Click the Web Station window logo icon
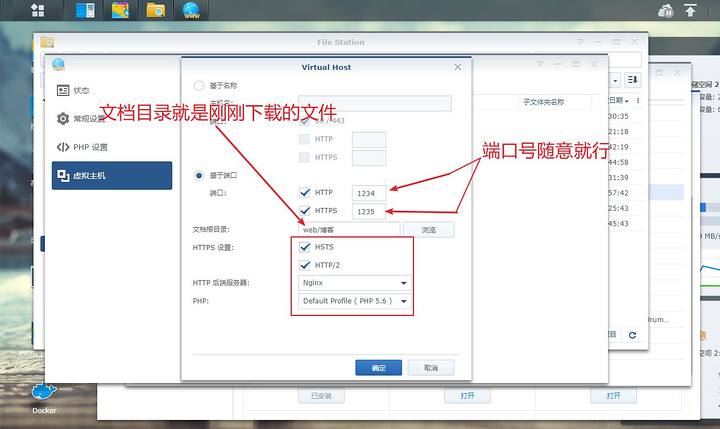The width and height of the screenshot is (720, 429). point(58,65)
